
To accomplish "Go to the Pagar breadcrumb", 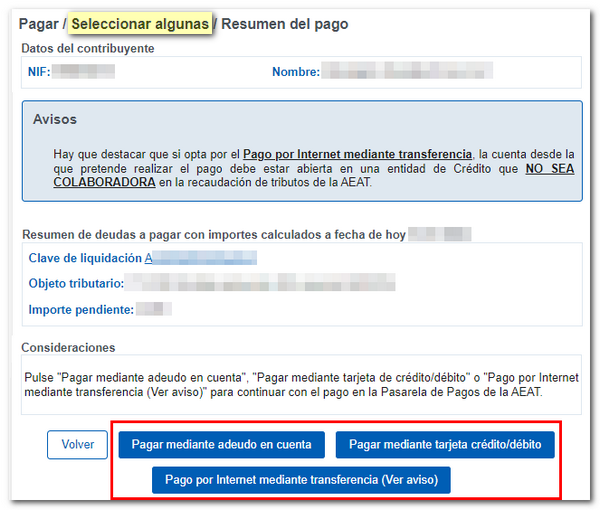I will click(x=39, y=22).
